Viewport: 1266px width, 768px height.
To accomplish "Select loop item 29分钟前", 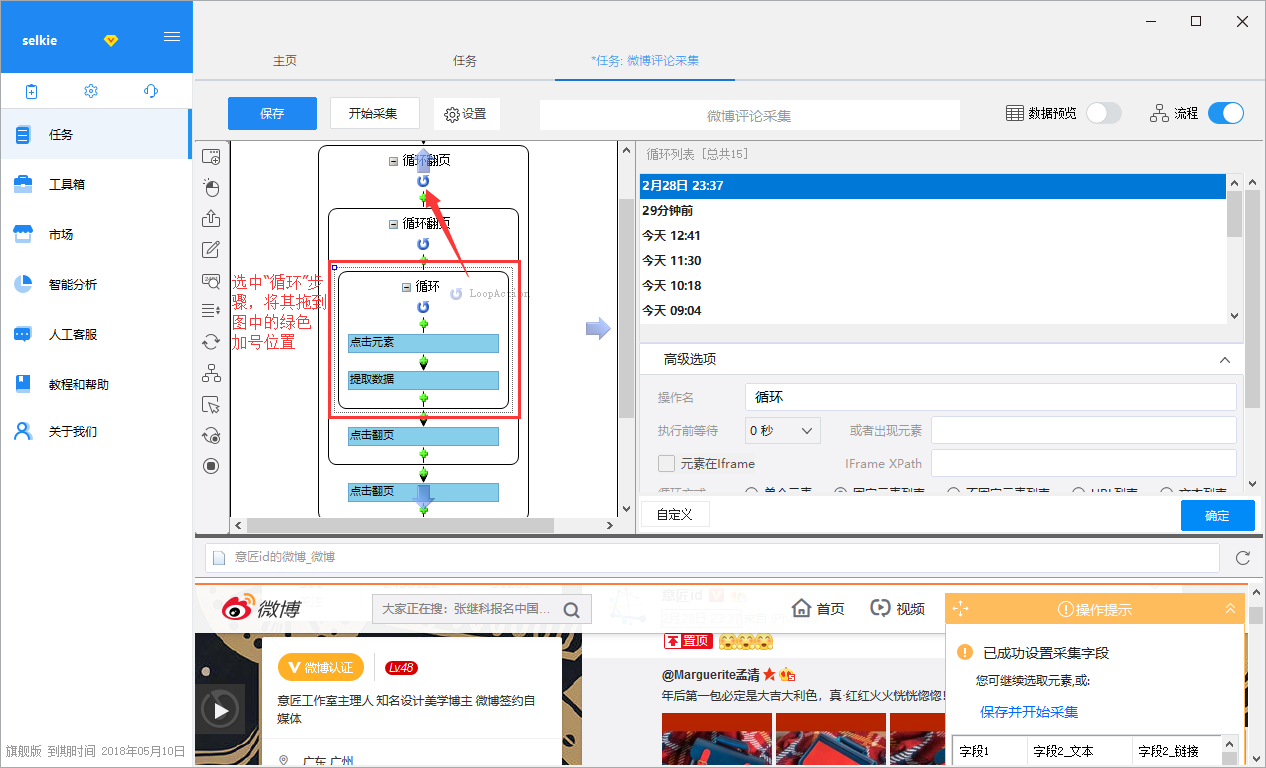I will point(932,211).
